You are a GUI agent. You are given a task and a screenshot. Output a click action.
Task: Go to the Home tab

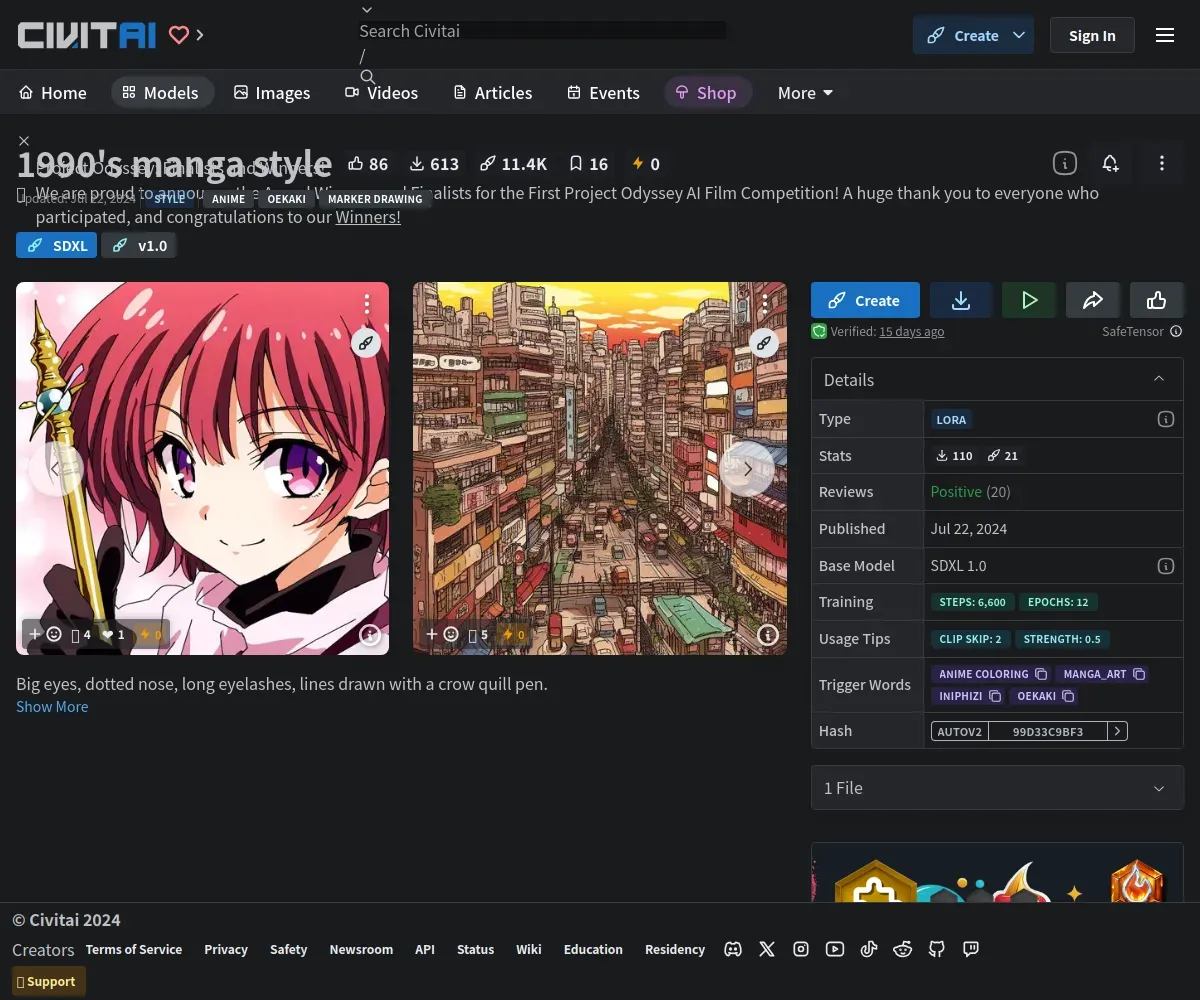(53, 92)
